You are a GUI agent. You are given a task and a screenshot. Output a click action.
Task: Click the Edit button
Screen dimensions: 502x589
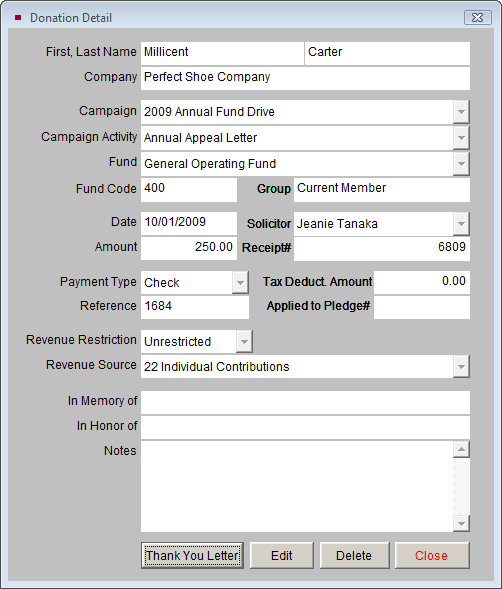coord(281,555)
